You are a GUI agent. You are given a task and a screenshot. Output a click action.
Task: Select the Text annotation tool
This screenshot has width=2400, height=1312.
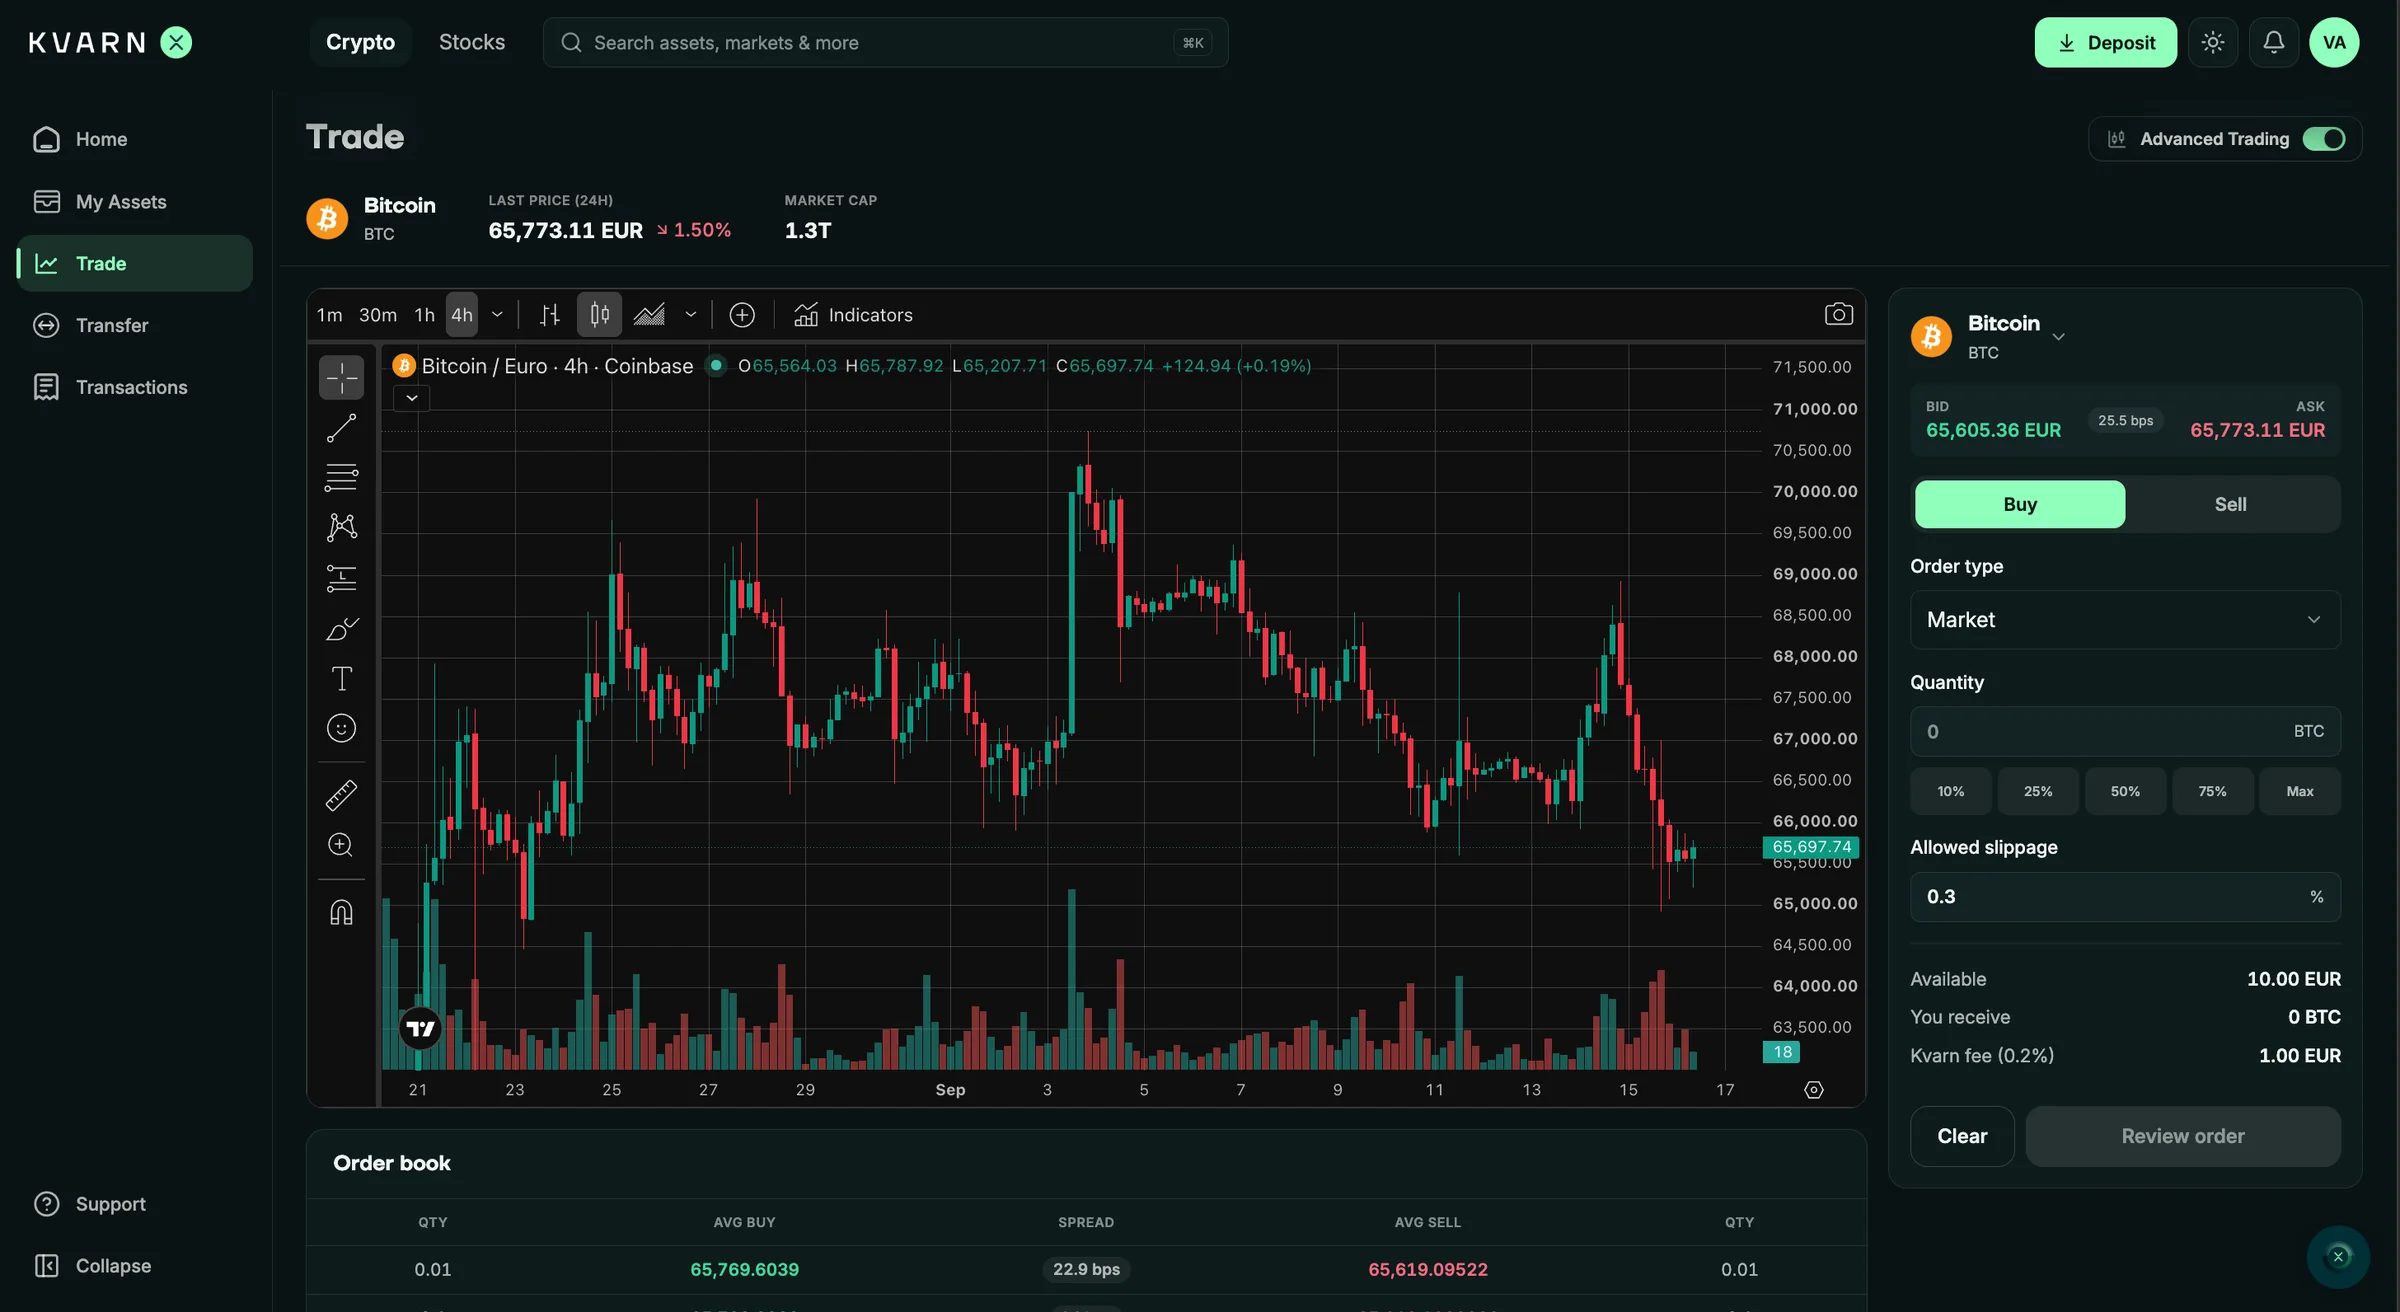coord(341,678)
